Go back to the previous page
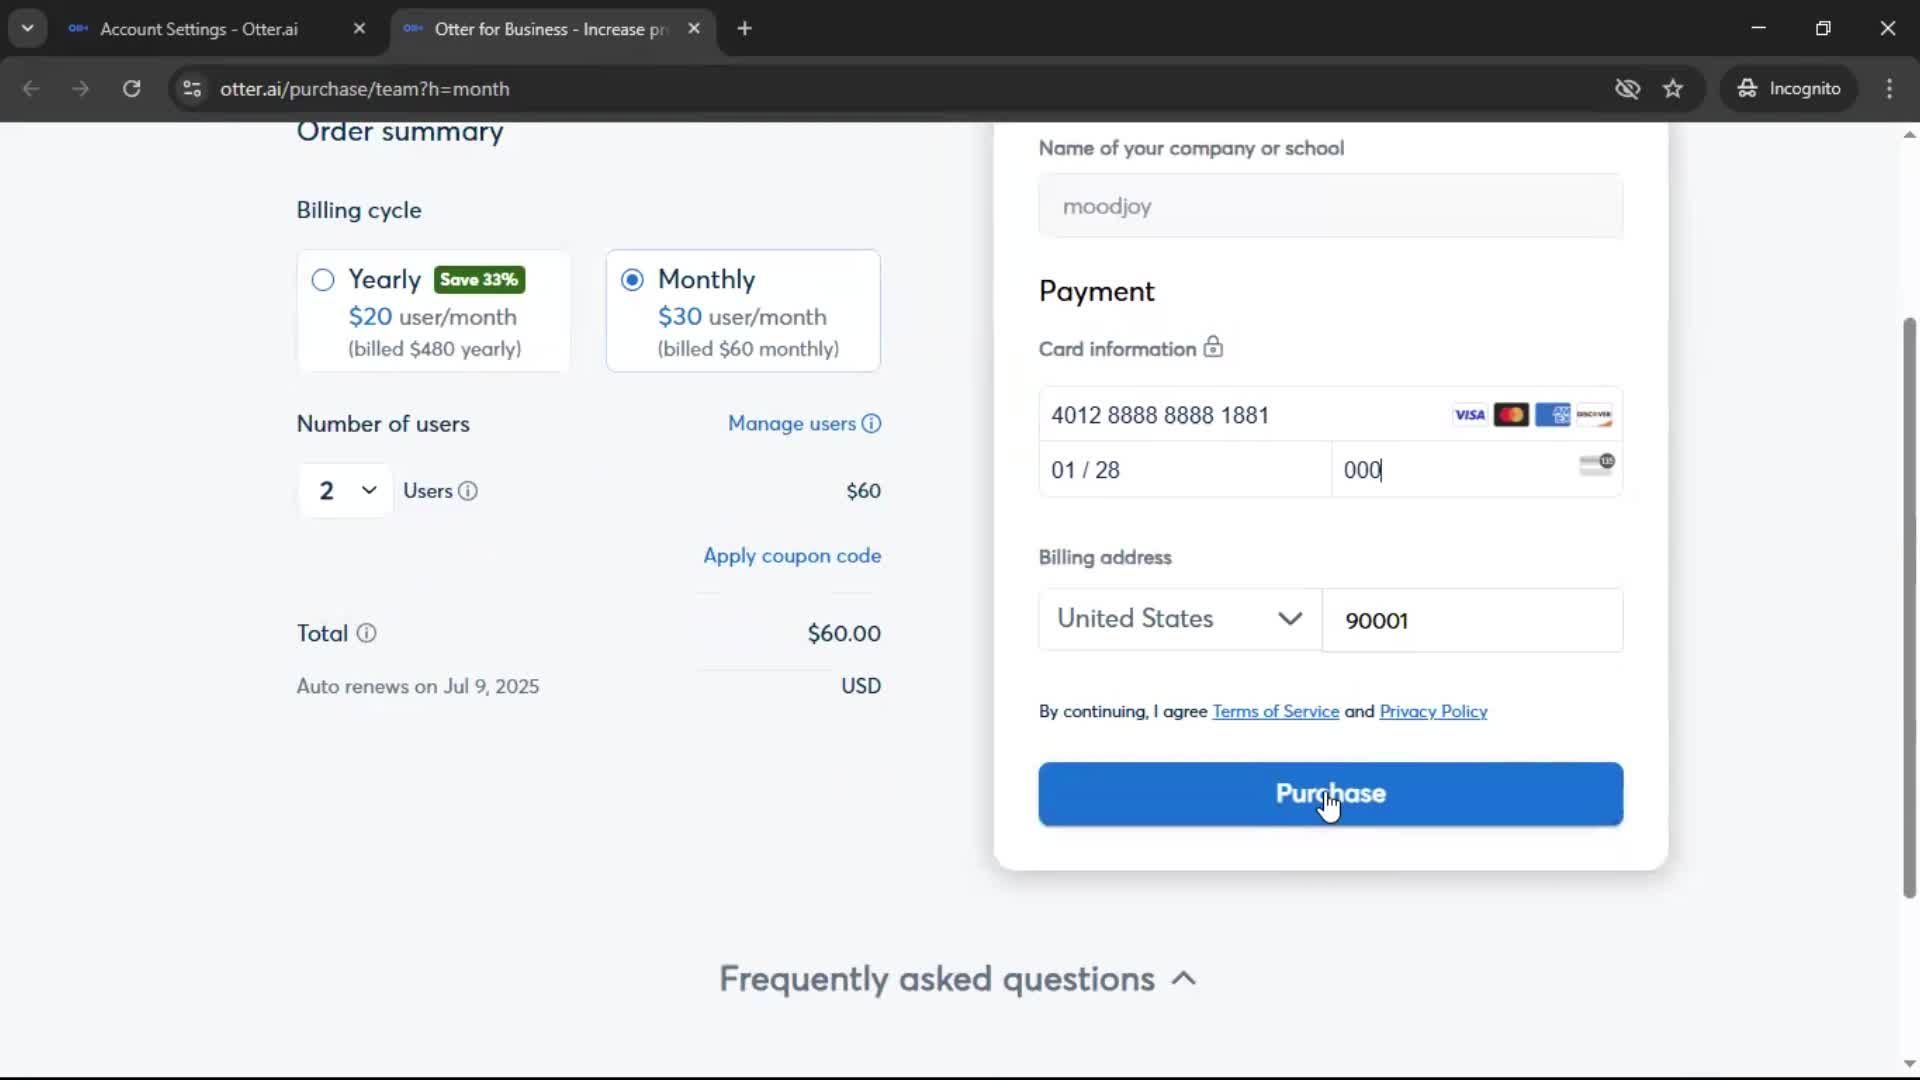 [x=31, y=89]
